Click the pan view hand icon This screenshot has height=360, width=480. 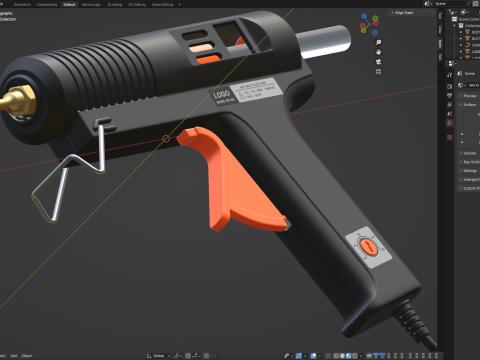point(378,52)
